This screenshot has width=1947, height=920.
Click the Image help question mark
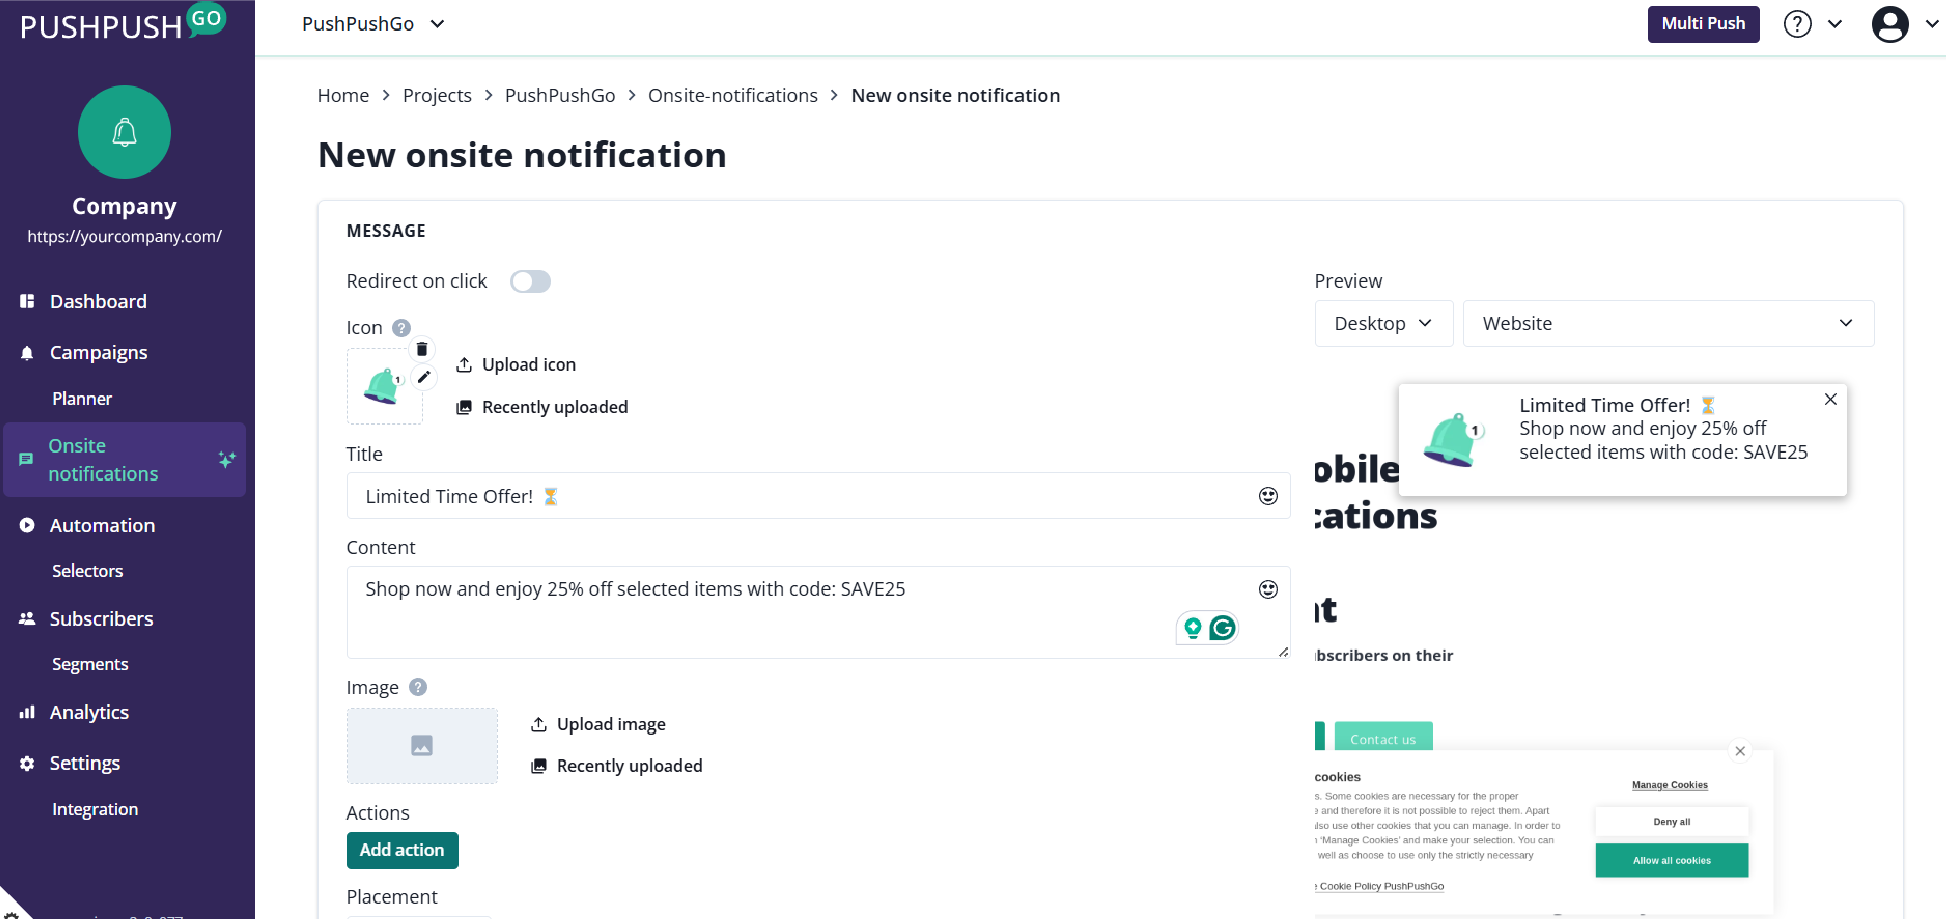coord(418,687)
